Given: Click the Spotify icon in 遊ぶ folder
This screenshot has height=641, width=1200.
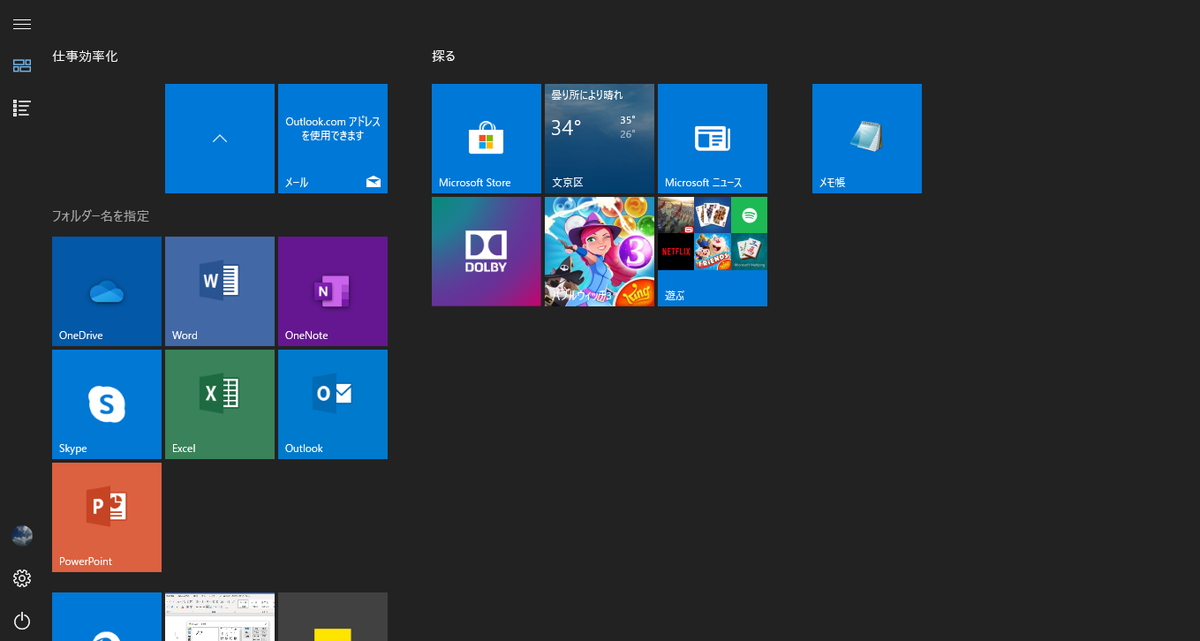Looking at the screenshot, I should pyautogui.click(x=749, y=215).
